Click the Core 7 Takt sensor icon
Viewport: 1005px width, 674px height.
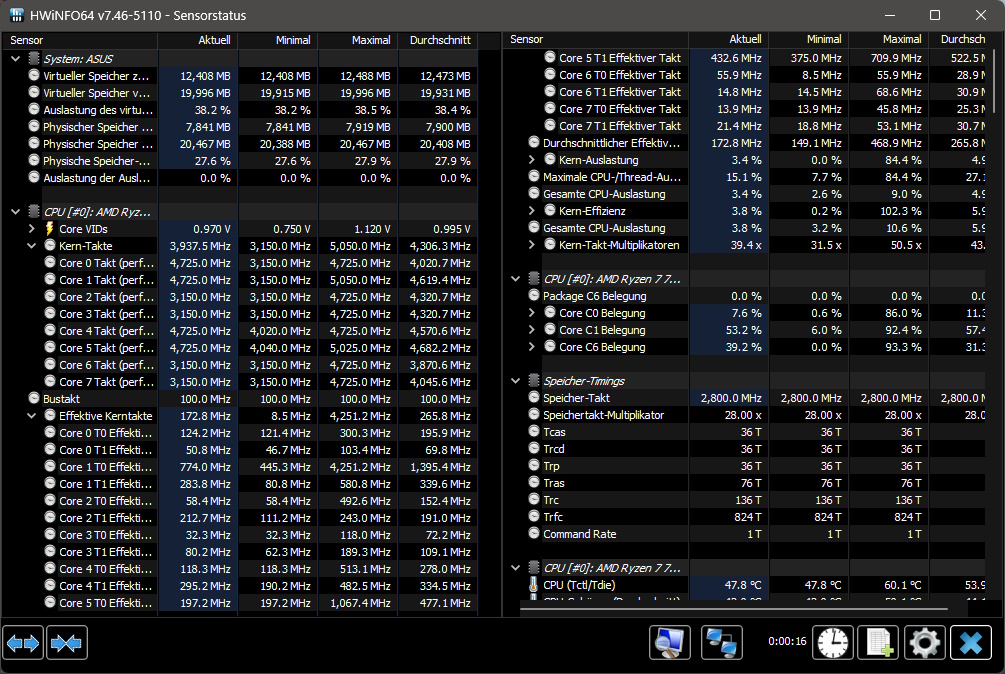pyautogui.click(x=50, y=381)
